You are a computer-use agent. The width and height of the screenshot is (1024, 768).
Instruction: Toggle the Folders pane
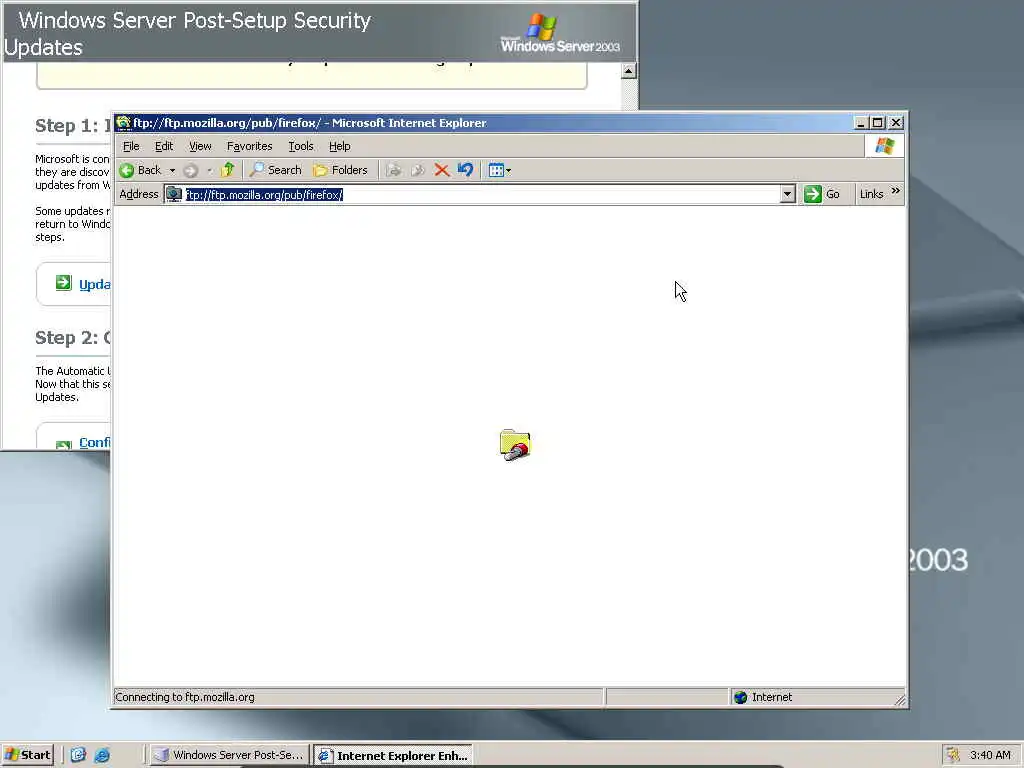point(340,170)
